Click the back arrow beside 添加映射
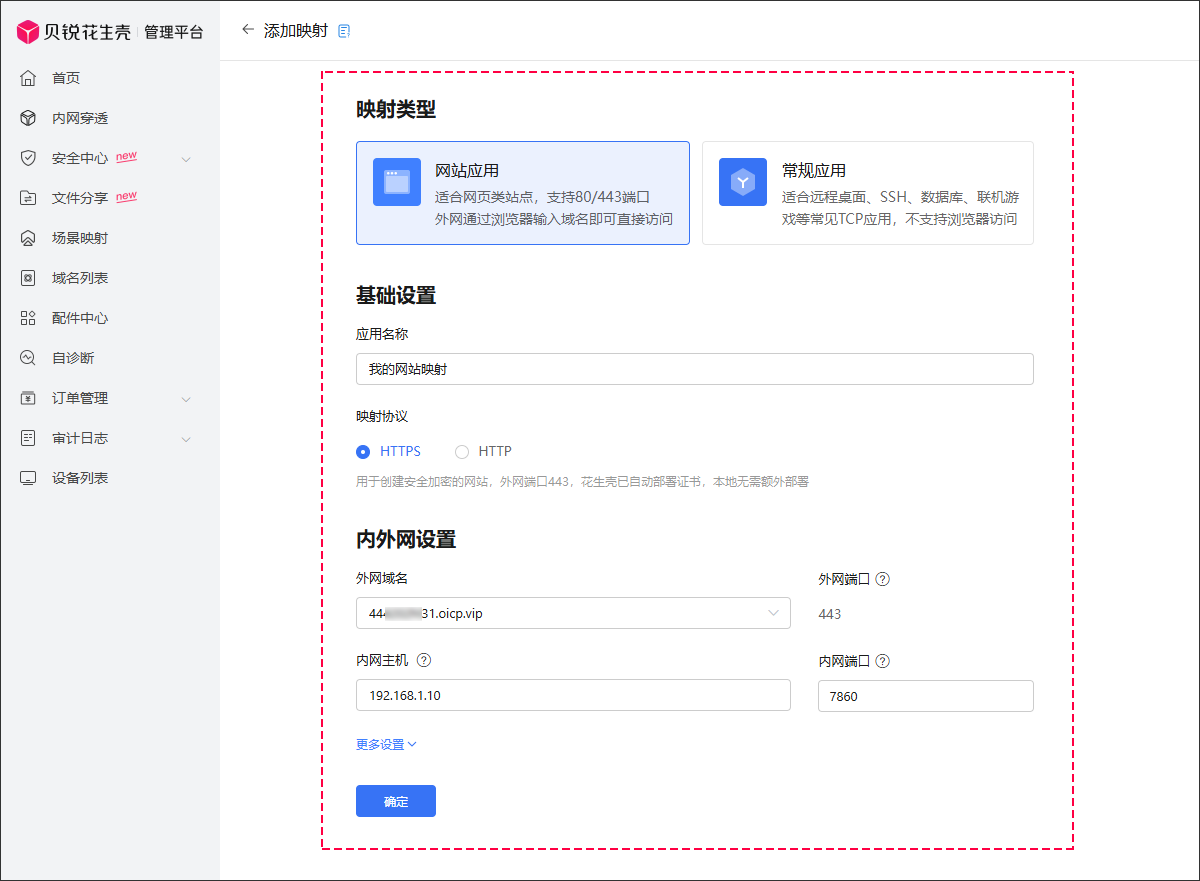1200x881 pixels. tap(248, 30)
